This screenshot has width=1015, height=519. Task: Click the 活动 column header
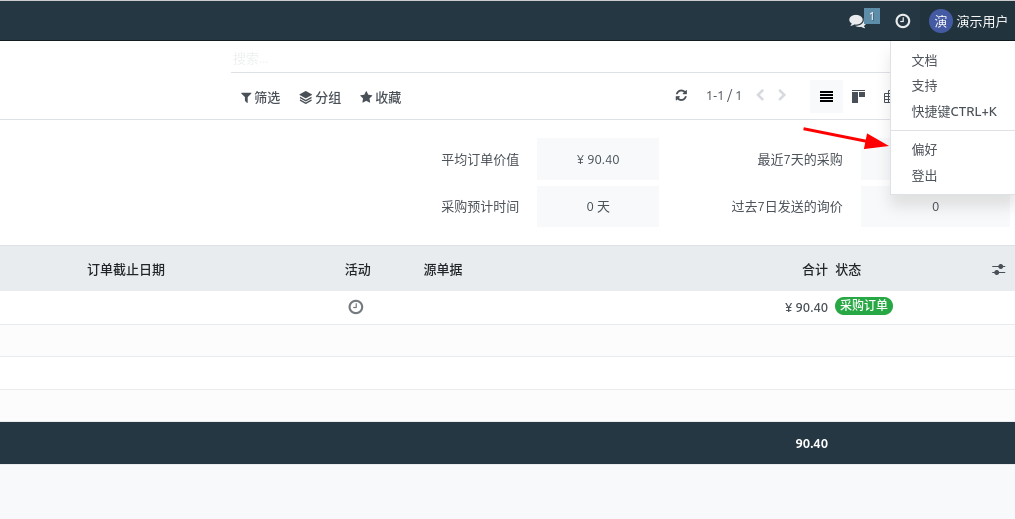(x=357, y=270)
